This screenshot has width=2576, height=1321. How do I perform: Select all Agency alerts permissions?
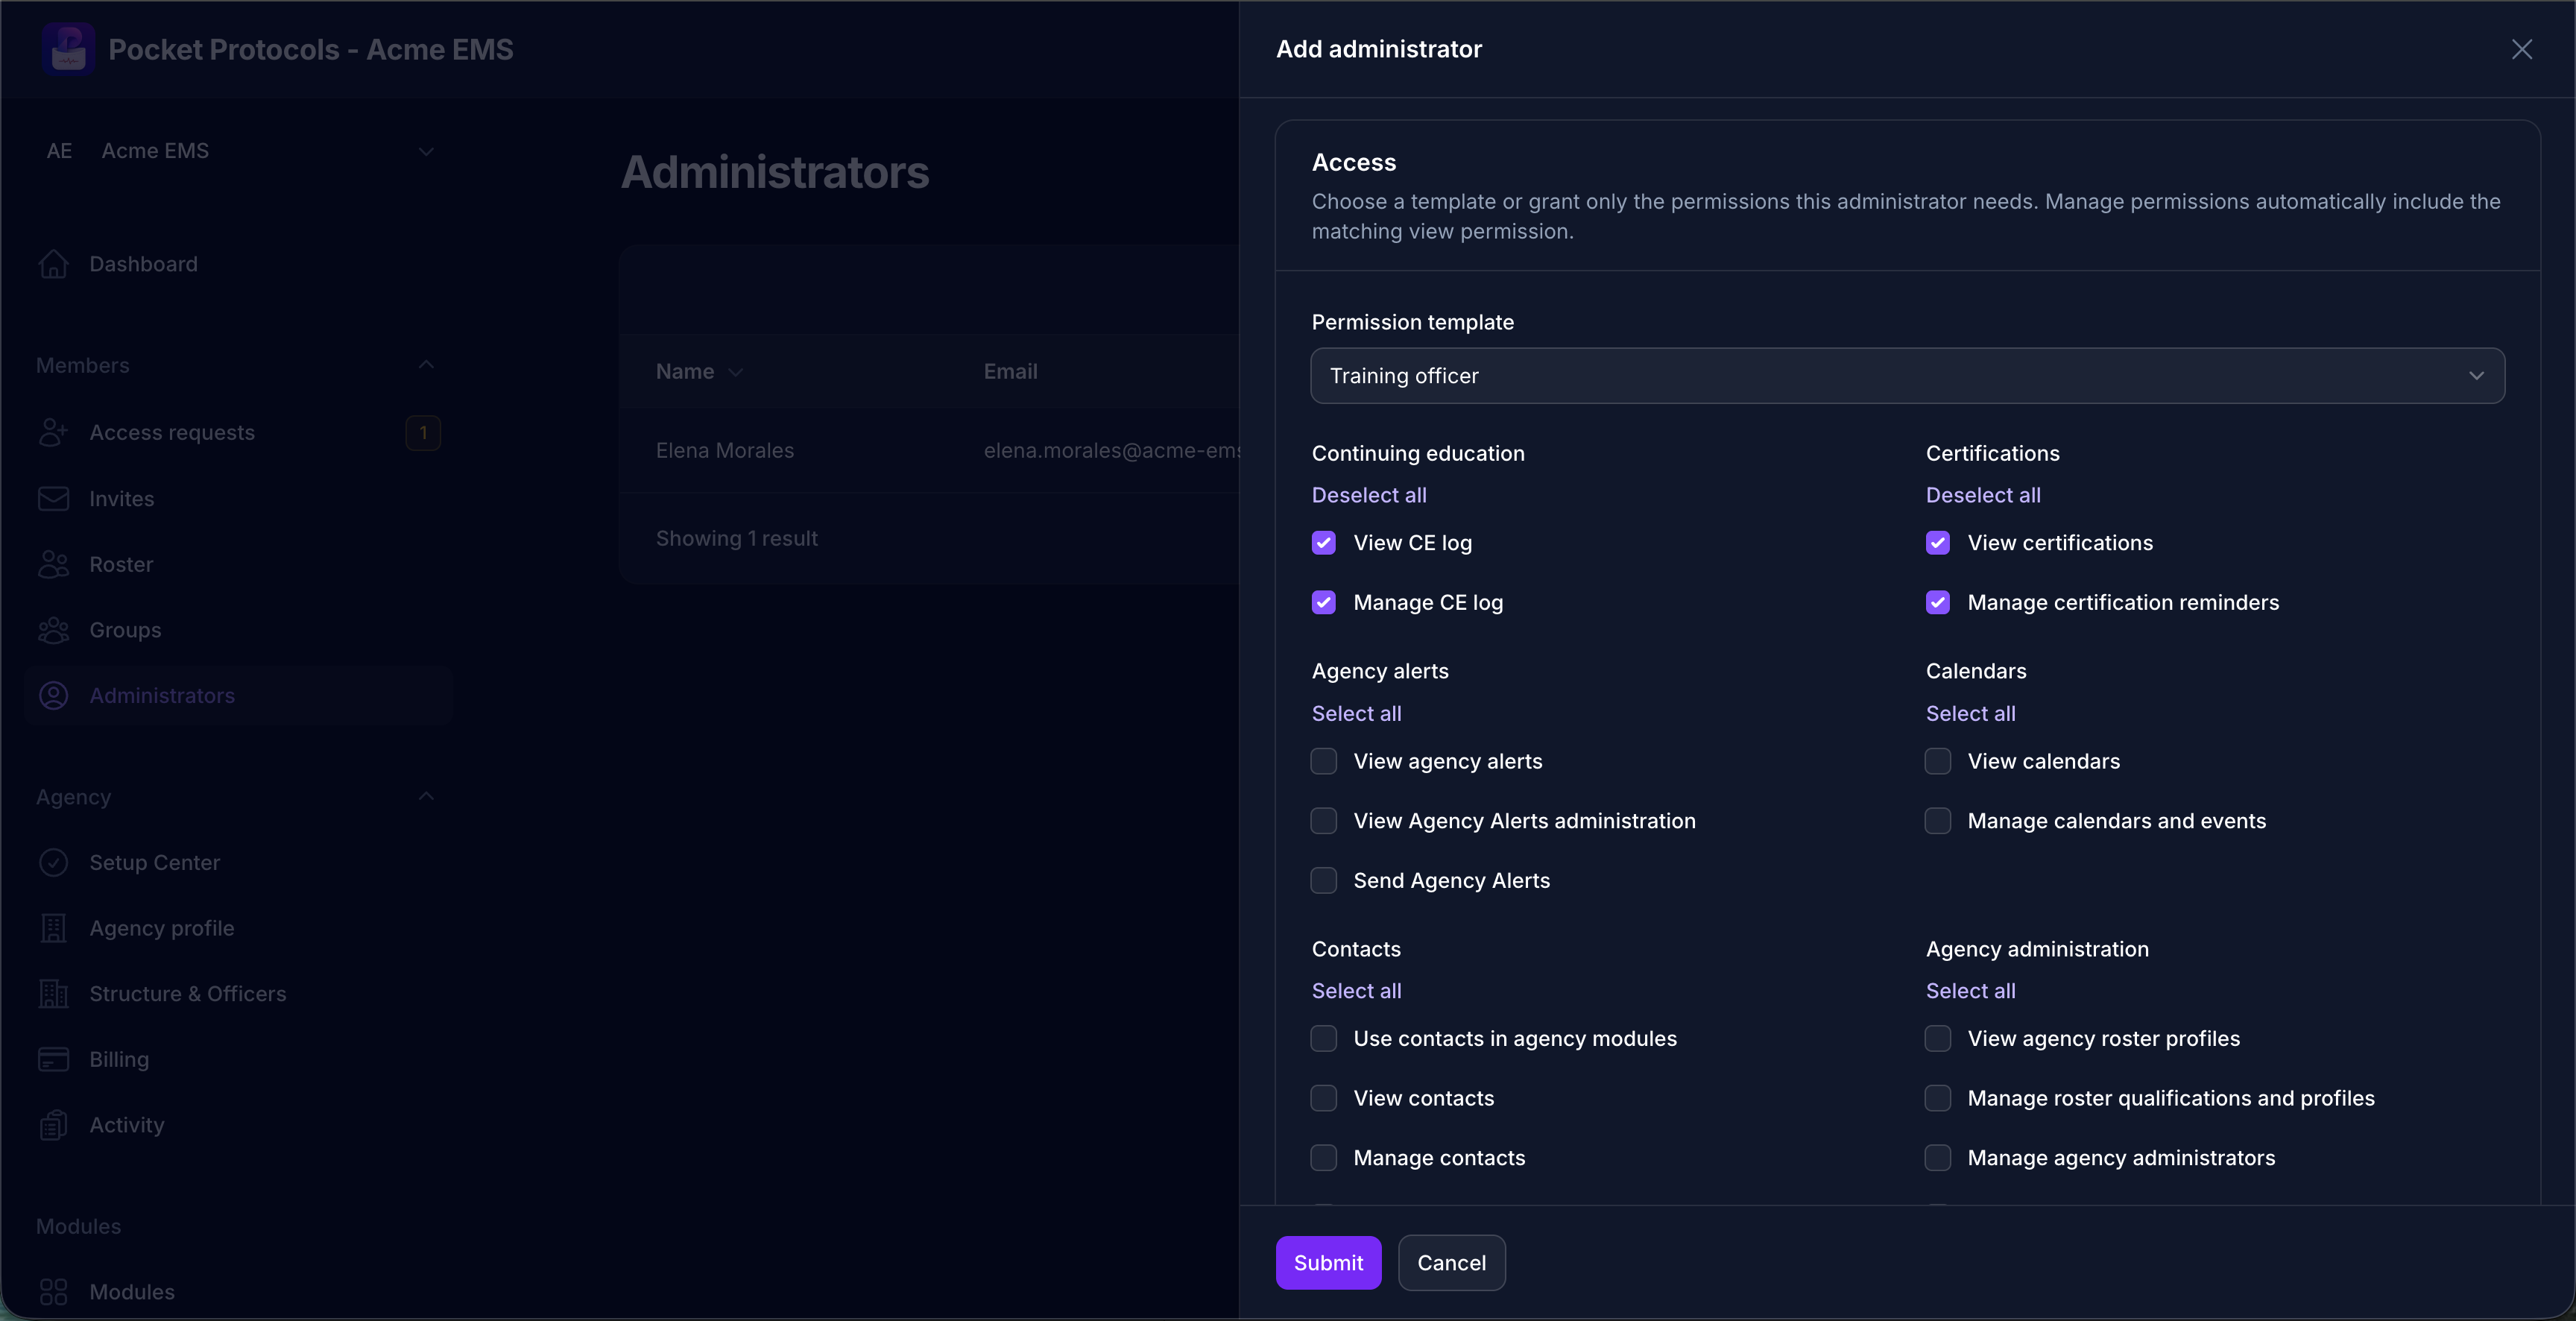(x=1356, y=713)
